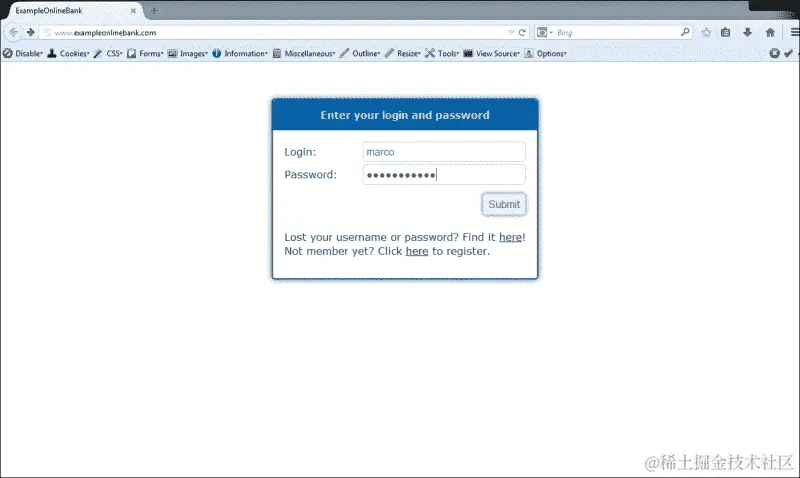This screenshot has height=478, width=800.
Task: Click the toolbar error X status icon
Action: tap(774, 53)
